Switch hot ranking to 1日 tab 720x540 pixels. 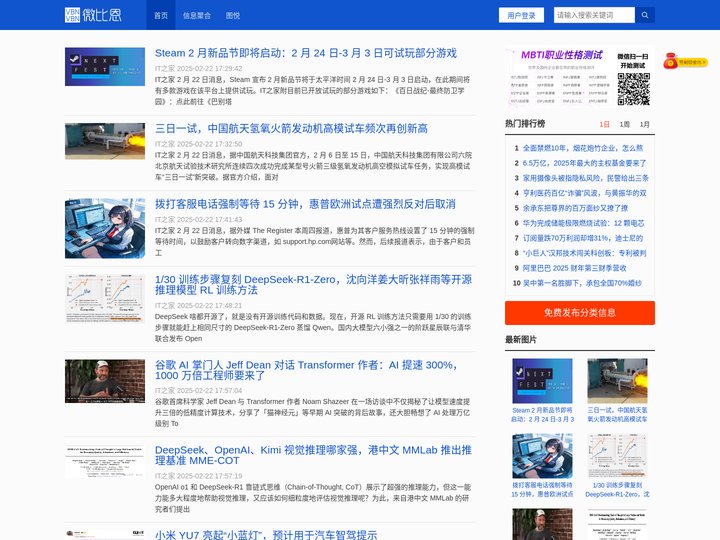[604, 124]
